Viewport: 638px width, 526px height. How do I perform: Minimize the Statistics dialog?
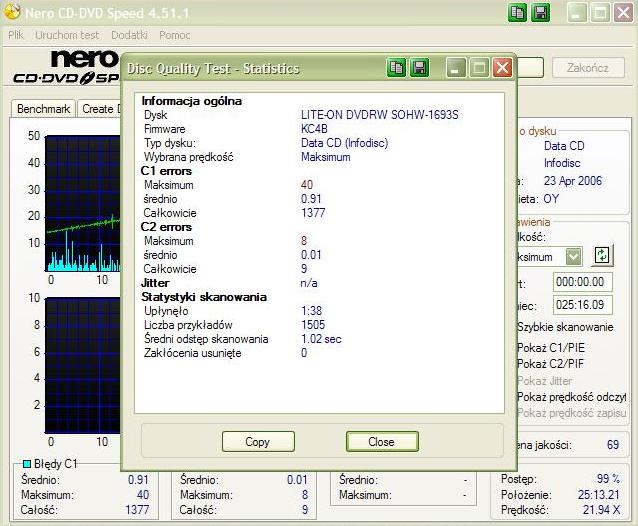pyautogui.click(x=456, y=68)
